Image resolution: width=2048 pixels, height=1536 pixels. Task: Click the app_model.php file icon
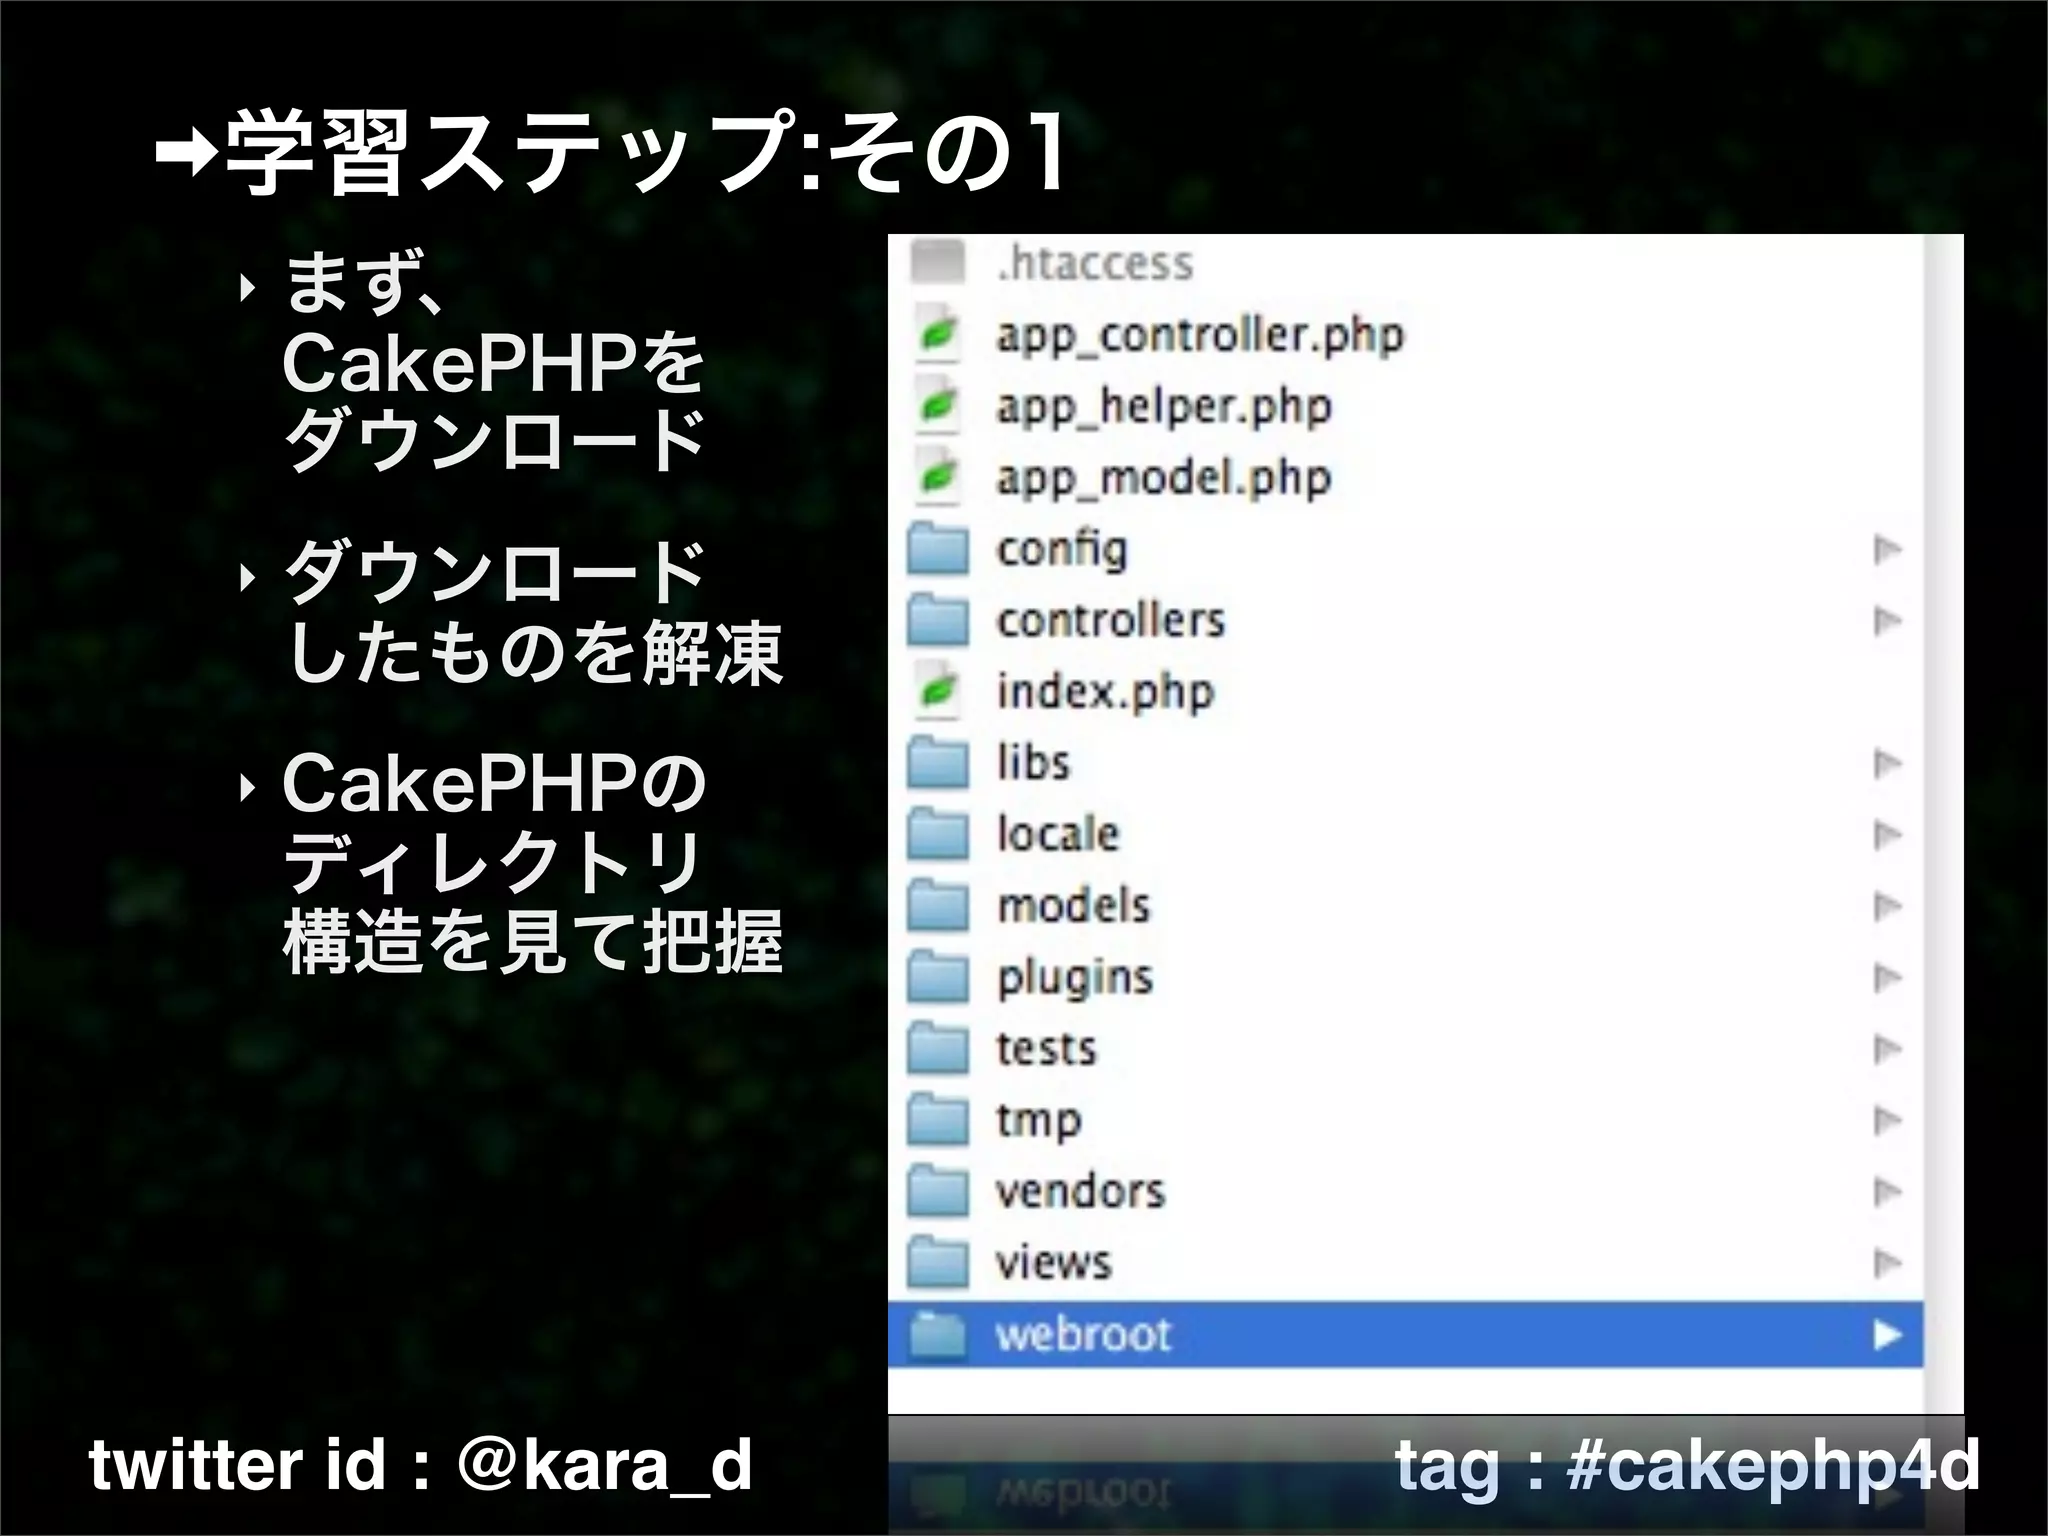(938, 477)
